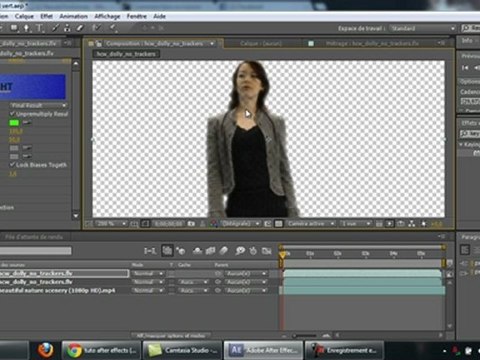Open the Affichage menu

pos(107,16)
